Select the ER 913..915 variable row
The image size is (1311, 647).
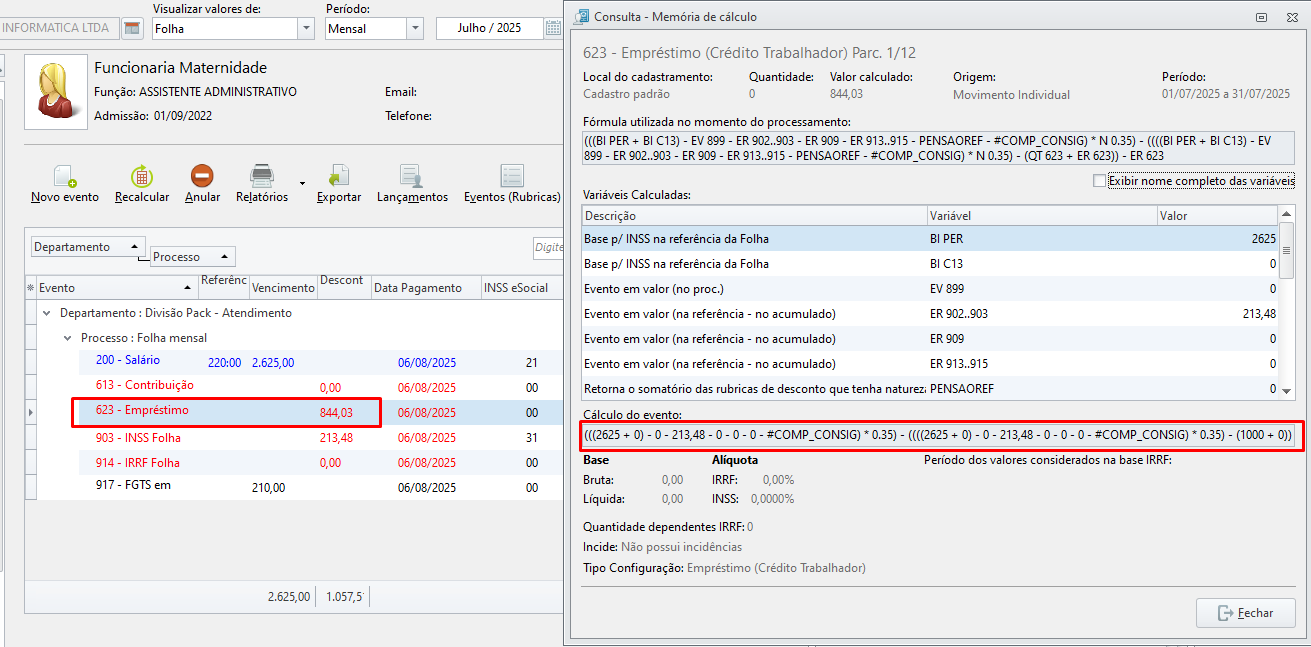(930, 364)
